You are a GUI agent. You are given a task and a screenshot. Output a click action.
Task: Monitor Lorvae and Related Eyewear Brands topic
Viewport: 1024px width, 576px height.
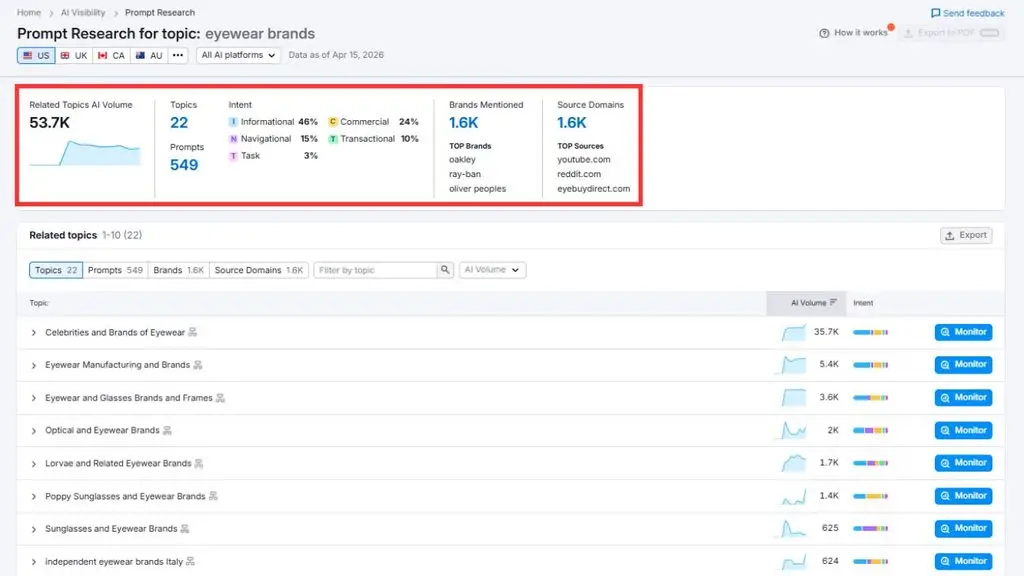(x=963, y=463)
